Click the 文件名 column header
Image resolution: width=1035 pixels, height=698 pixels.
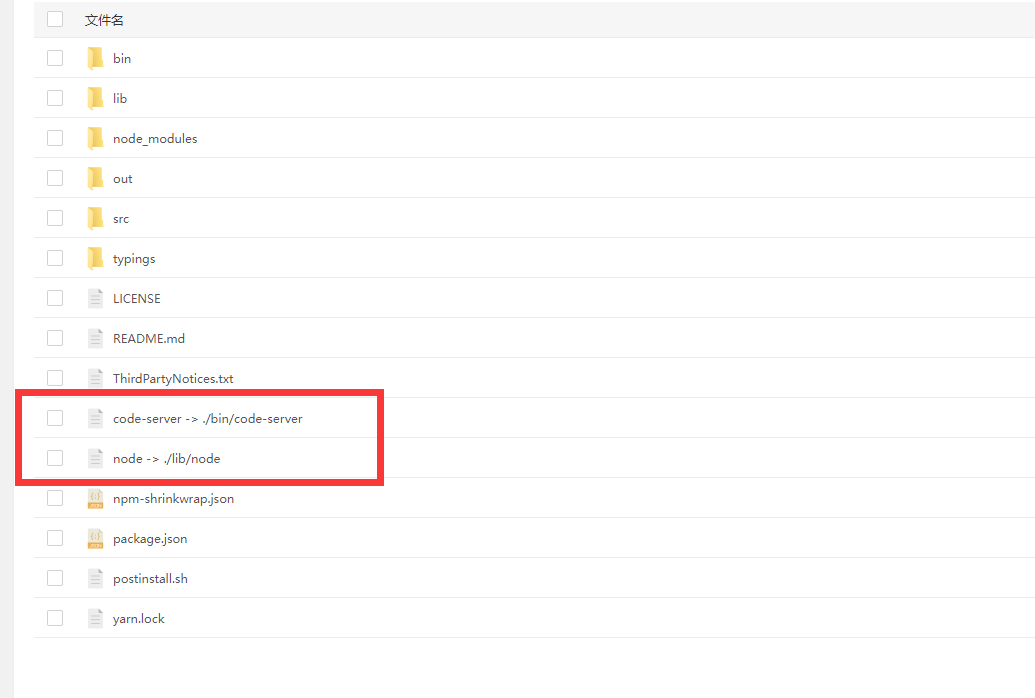click(x=104, y=20)
